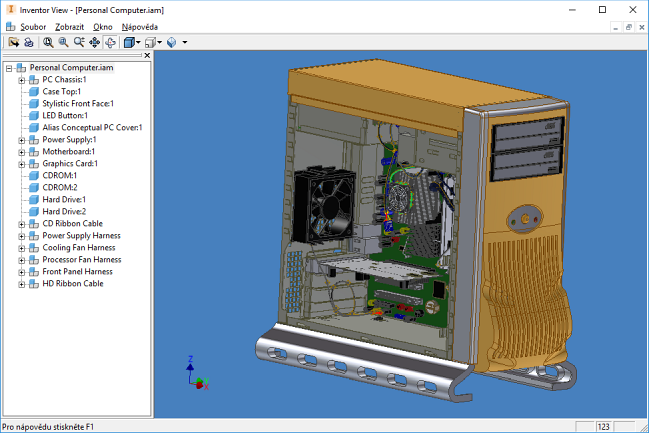Select Cooling Fan Harness in the tree
Image resolution: width=649 pixels, height=433 pixels.
(81, 247)
